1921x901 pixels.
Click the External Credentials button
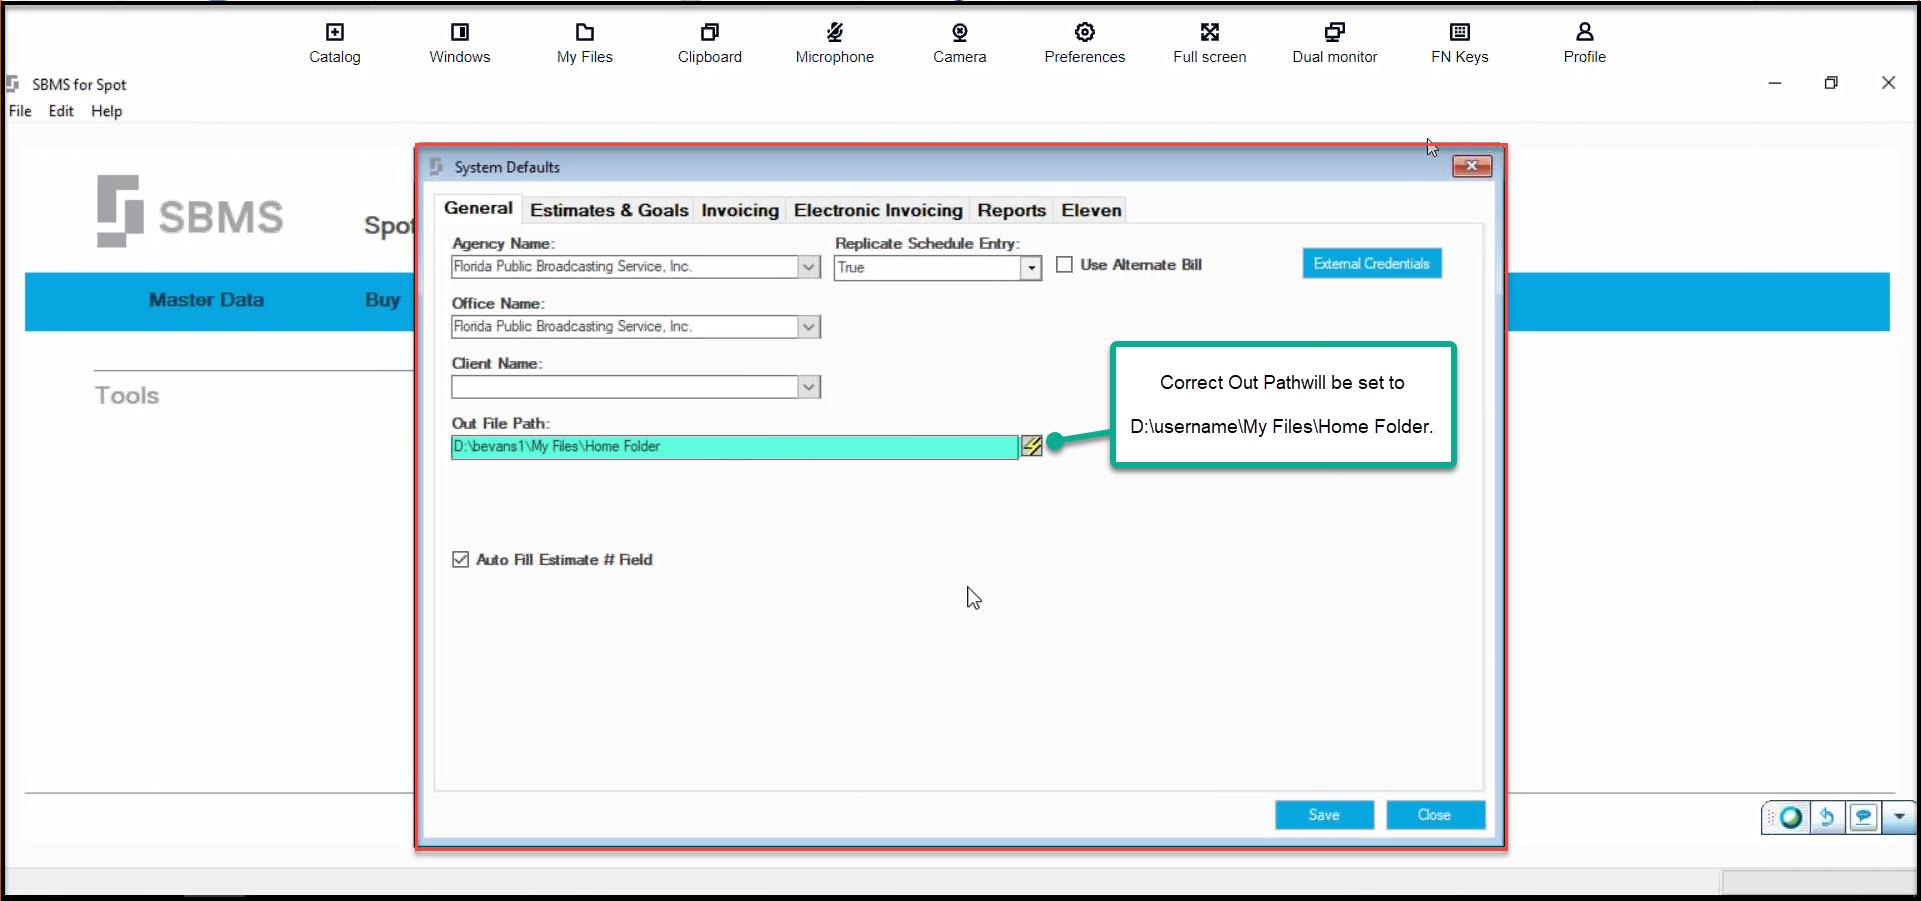[1372, 263]
